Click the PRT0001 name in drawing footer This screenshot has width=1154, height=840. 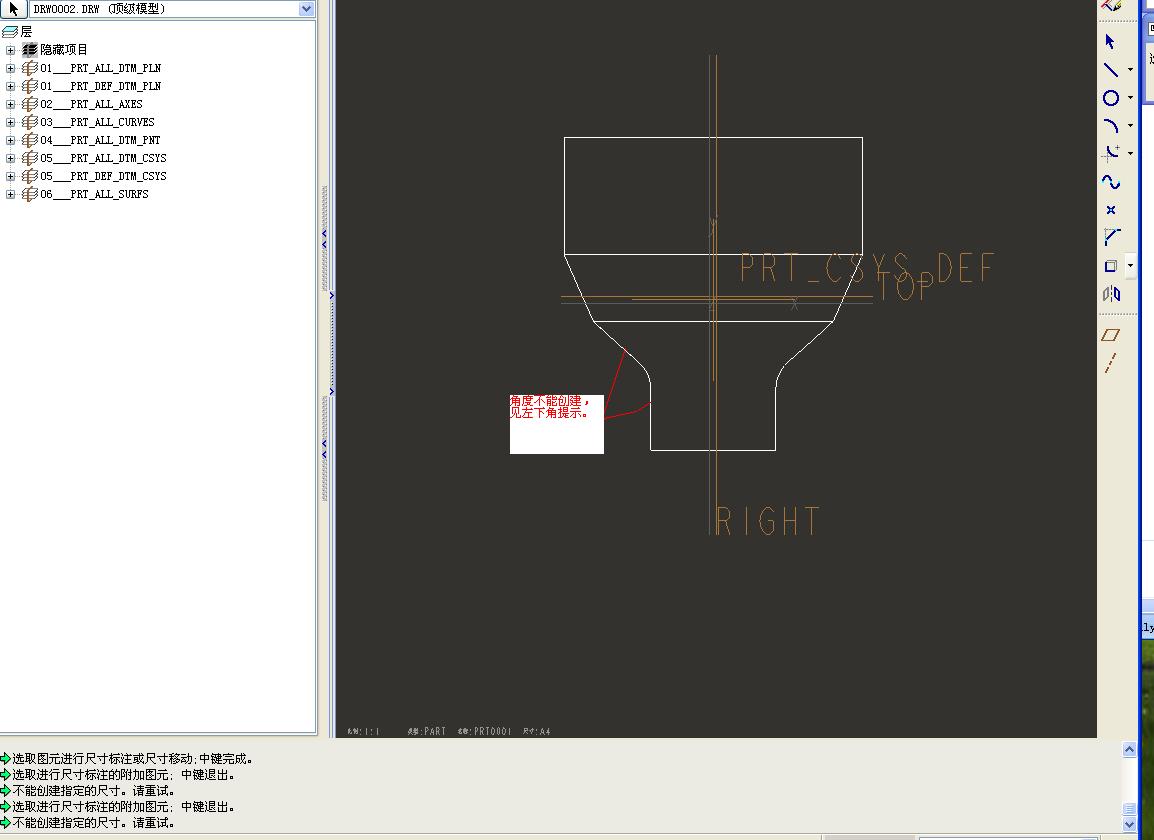[x=492, y=731]
